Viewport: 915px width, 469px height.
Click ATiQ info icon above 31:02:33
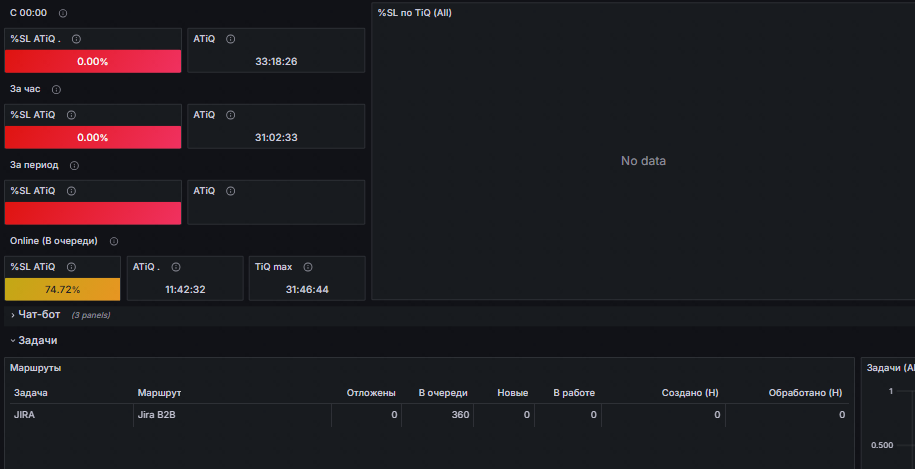tap(231, 115)
